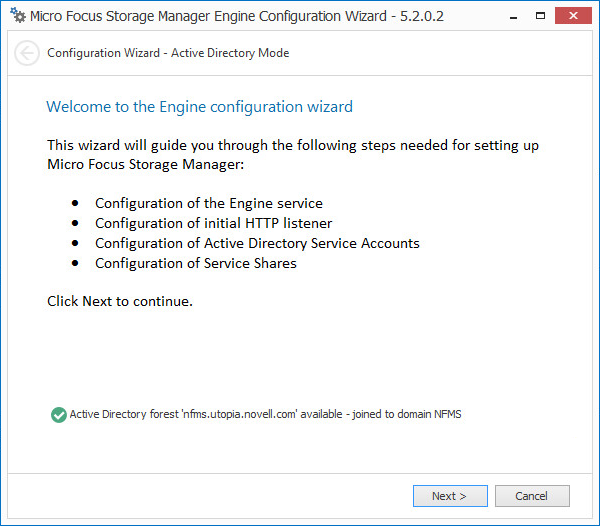
Task: Select 'Configuration of the Engine service' step text
Action: coord(209,203)
